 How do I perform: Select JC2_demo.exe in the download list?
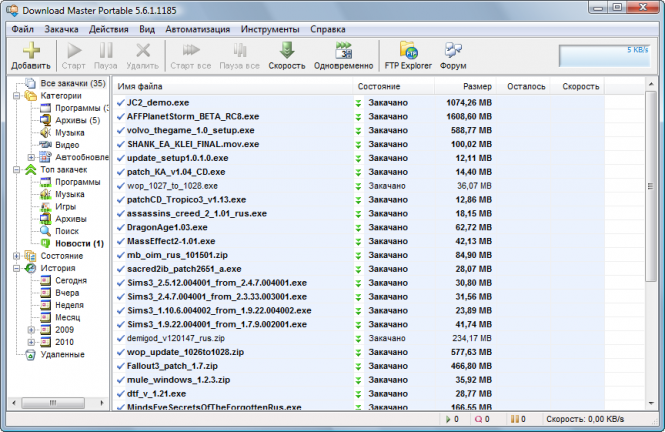tap(359, 103)
